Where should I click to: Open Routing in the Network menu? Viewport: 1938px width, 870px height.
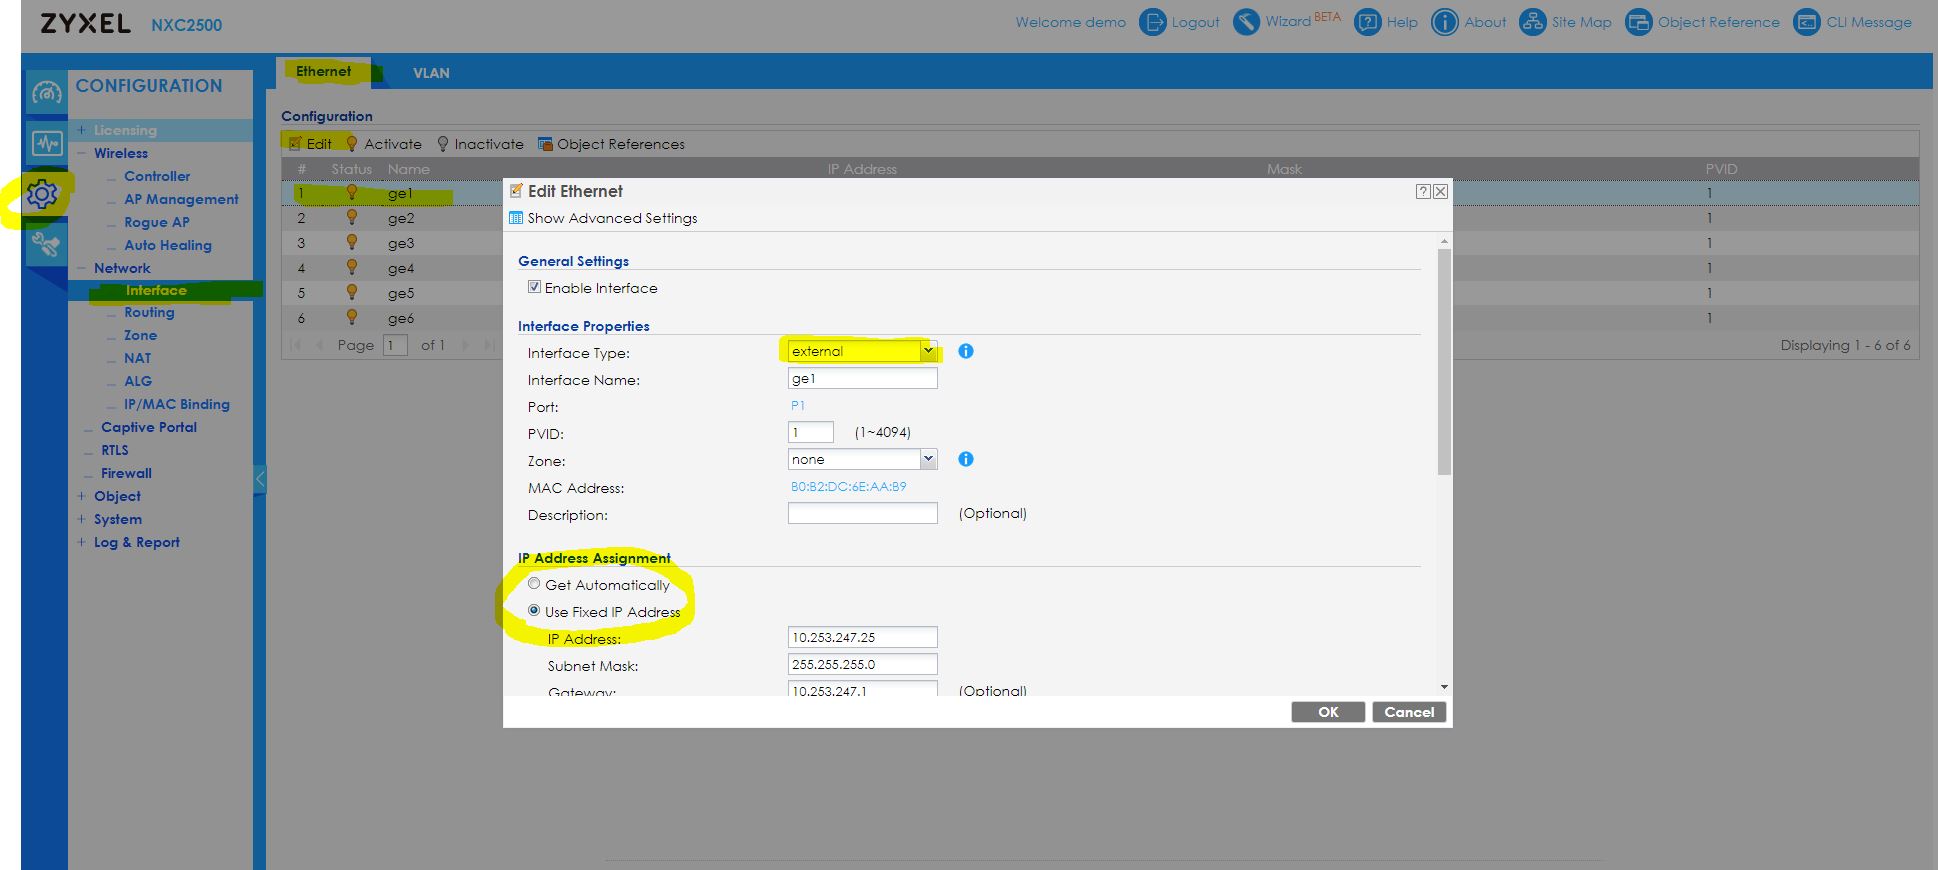click(x=149, y=312)
